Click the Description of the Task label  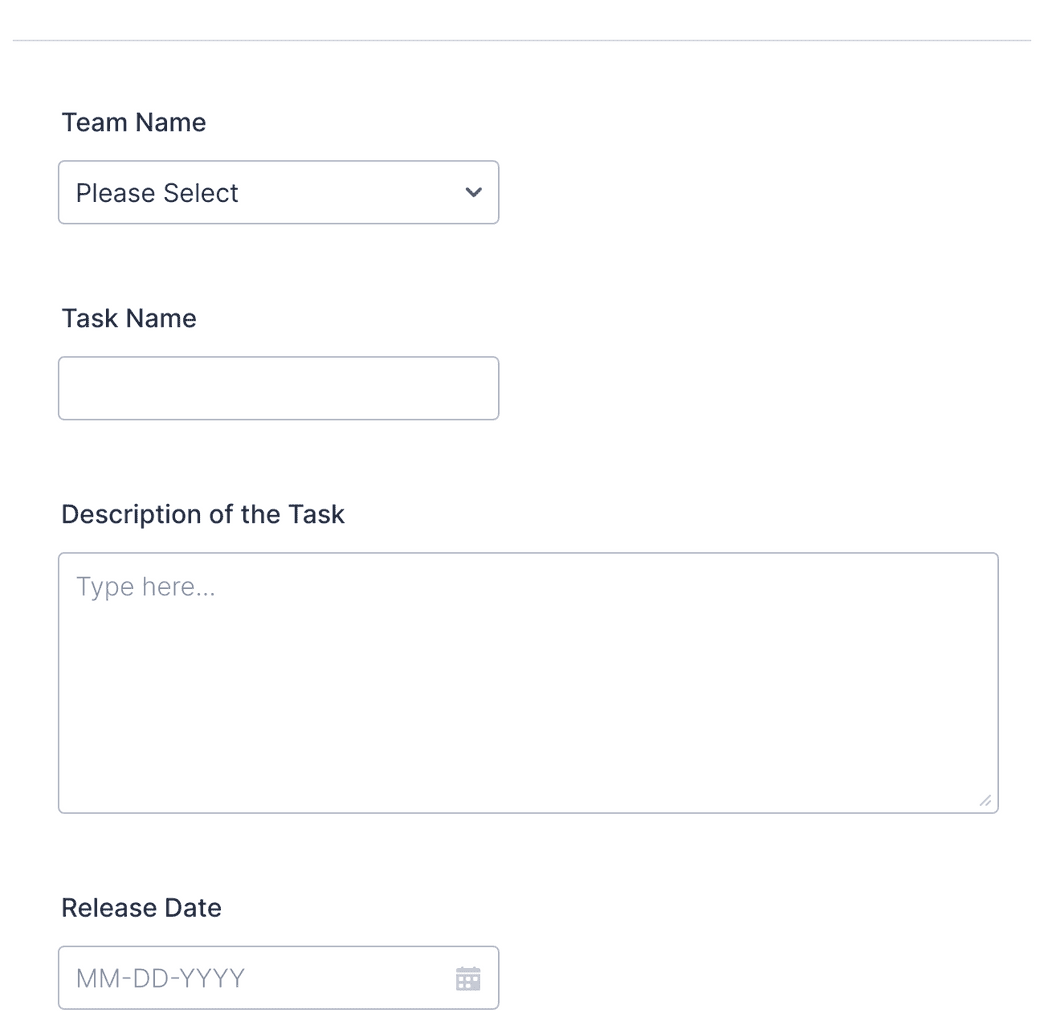tap(203, 514)
